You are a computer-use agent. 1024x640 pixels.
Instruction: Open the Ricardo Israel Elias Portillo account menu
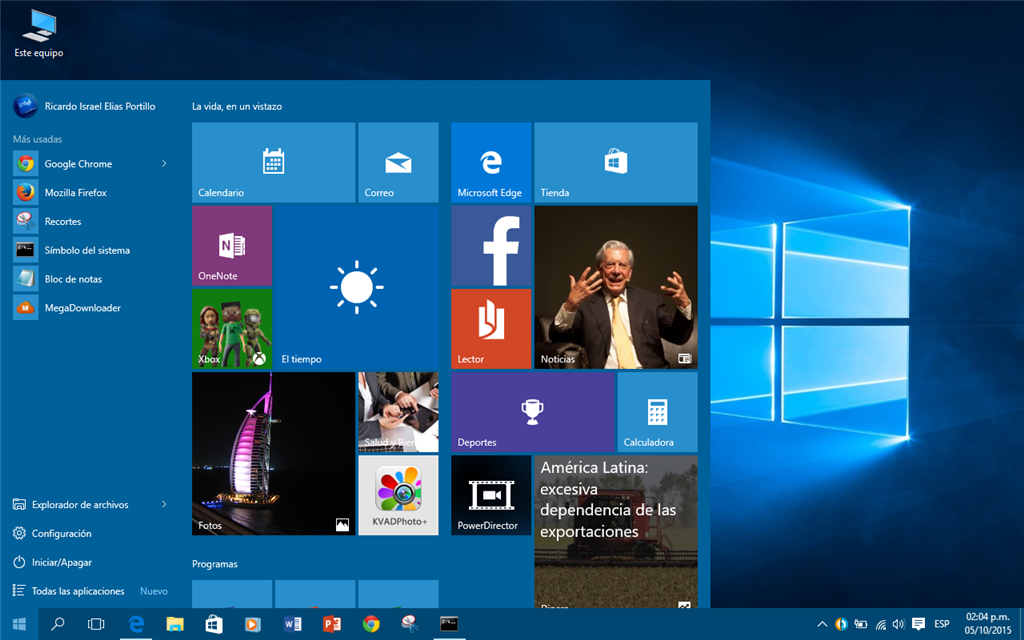tap(84, 106)
